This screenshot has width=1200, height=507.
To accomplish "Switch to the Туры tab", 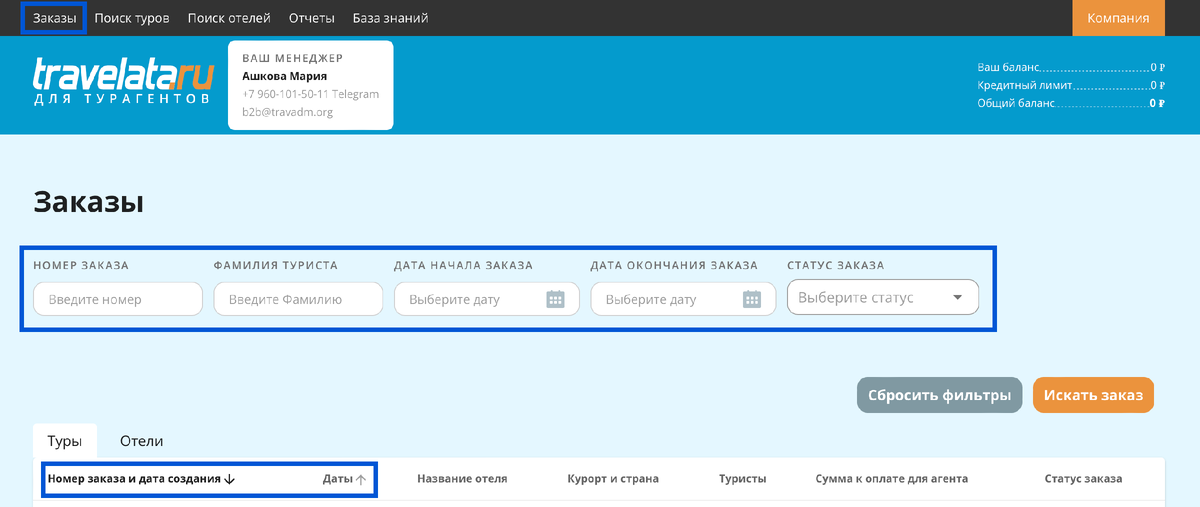I will click(65, 441).
